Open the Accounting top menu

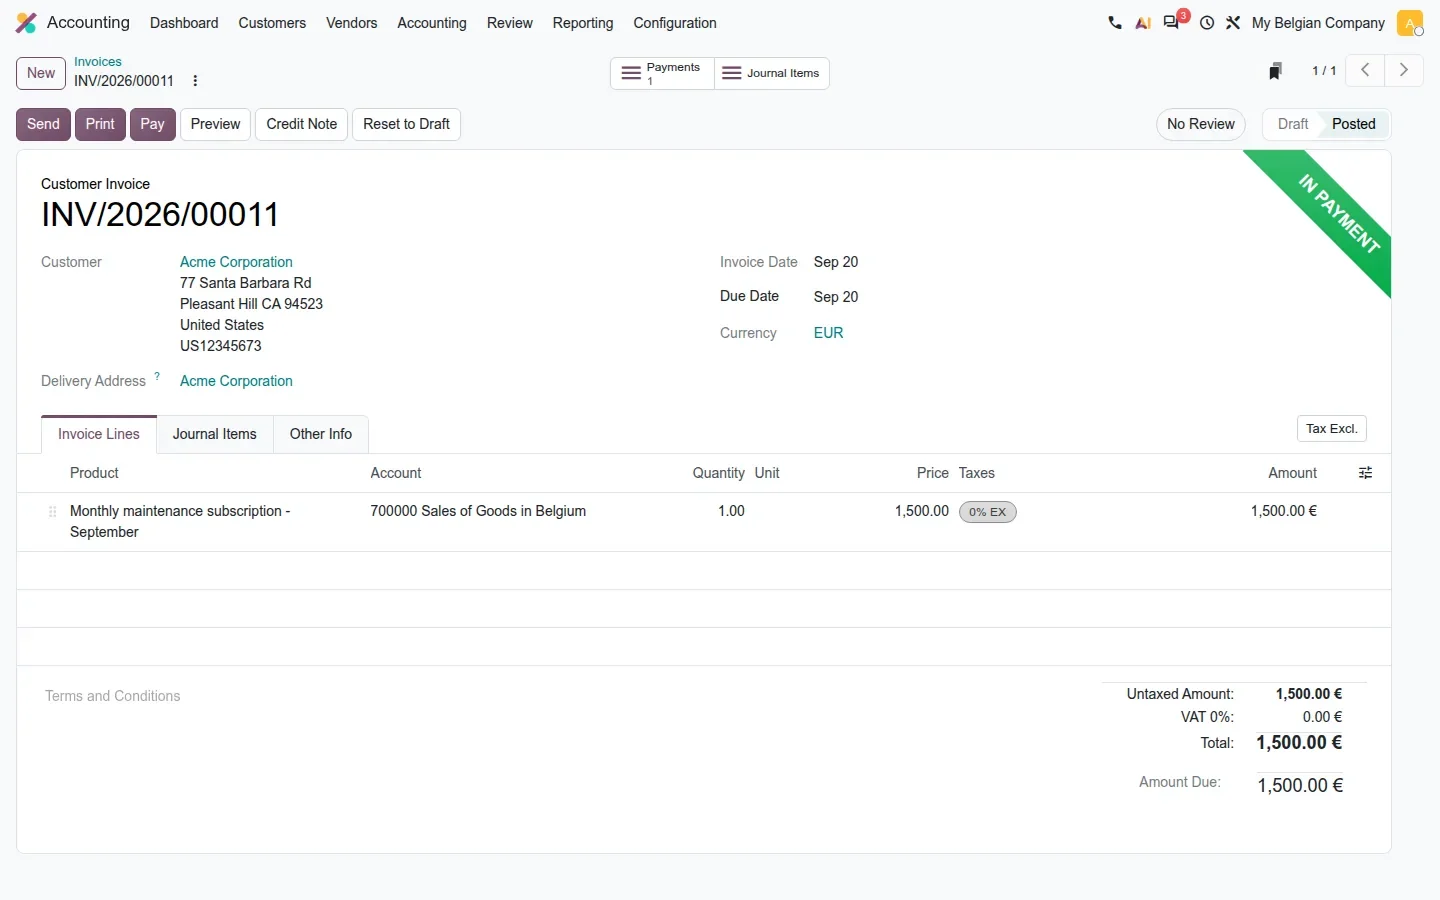tap(432, 23)
